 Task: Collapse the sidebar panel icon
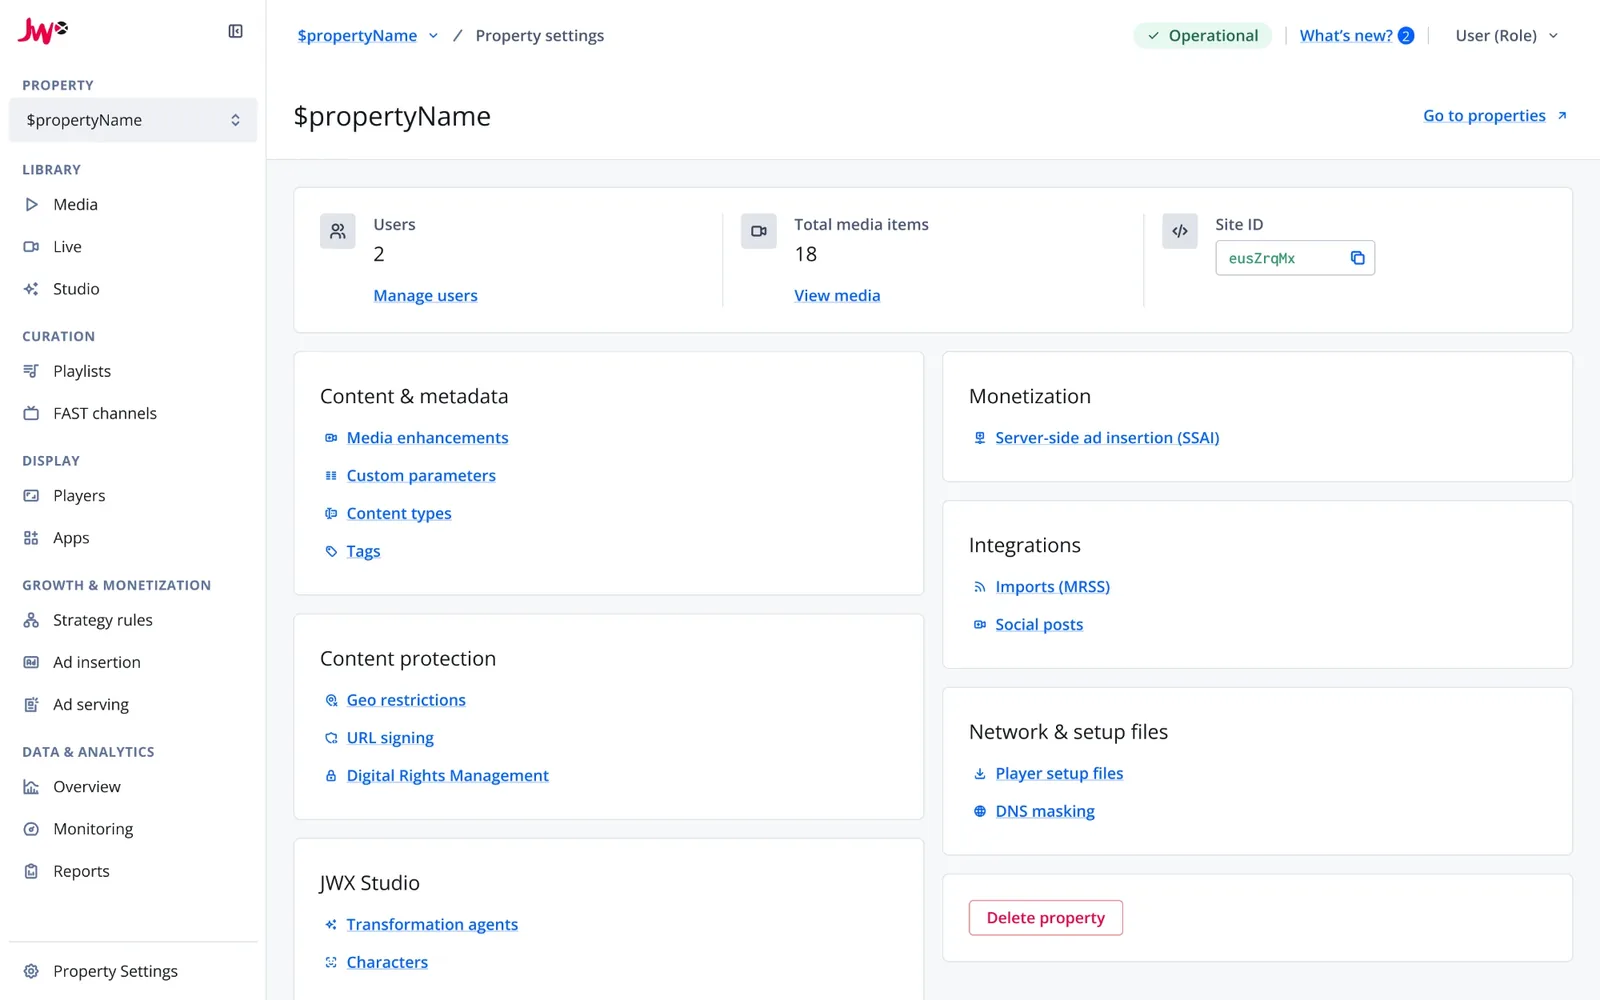click(x=236, y=31)
